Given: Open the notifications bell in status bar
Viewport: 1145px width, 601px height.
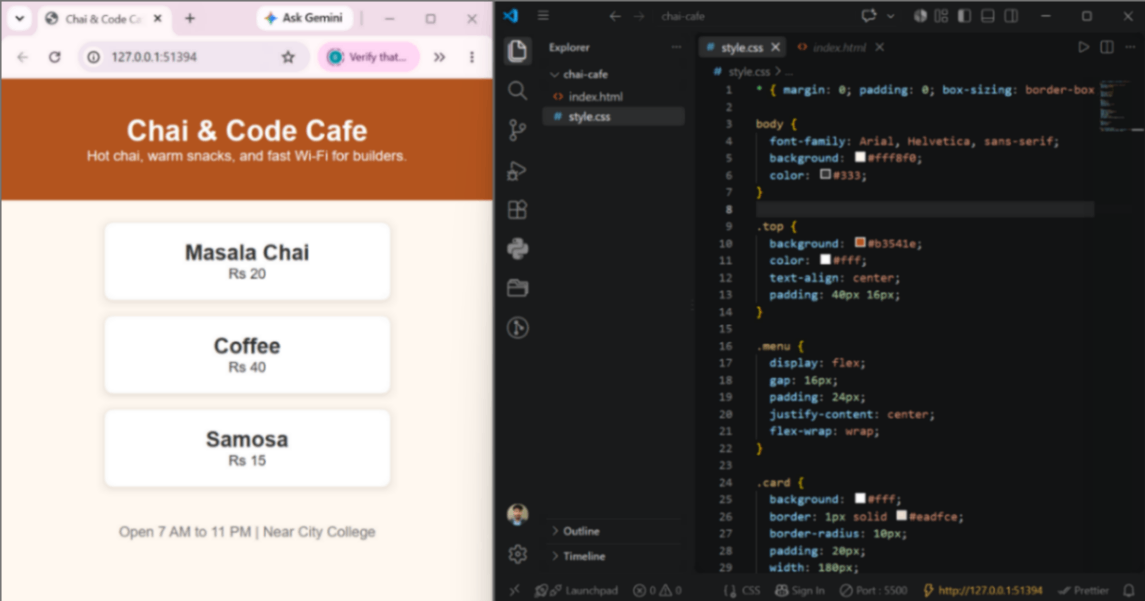Looking at the screenshot, I should click(1129, 590).
